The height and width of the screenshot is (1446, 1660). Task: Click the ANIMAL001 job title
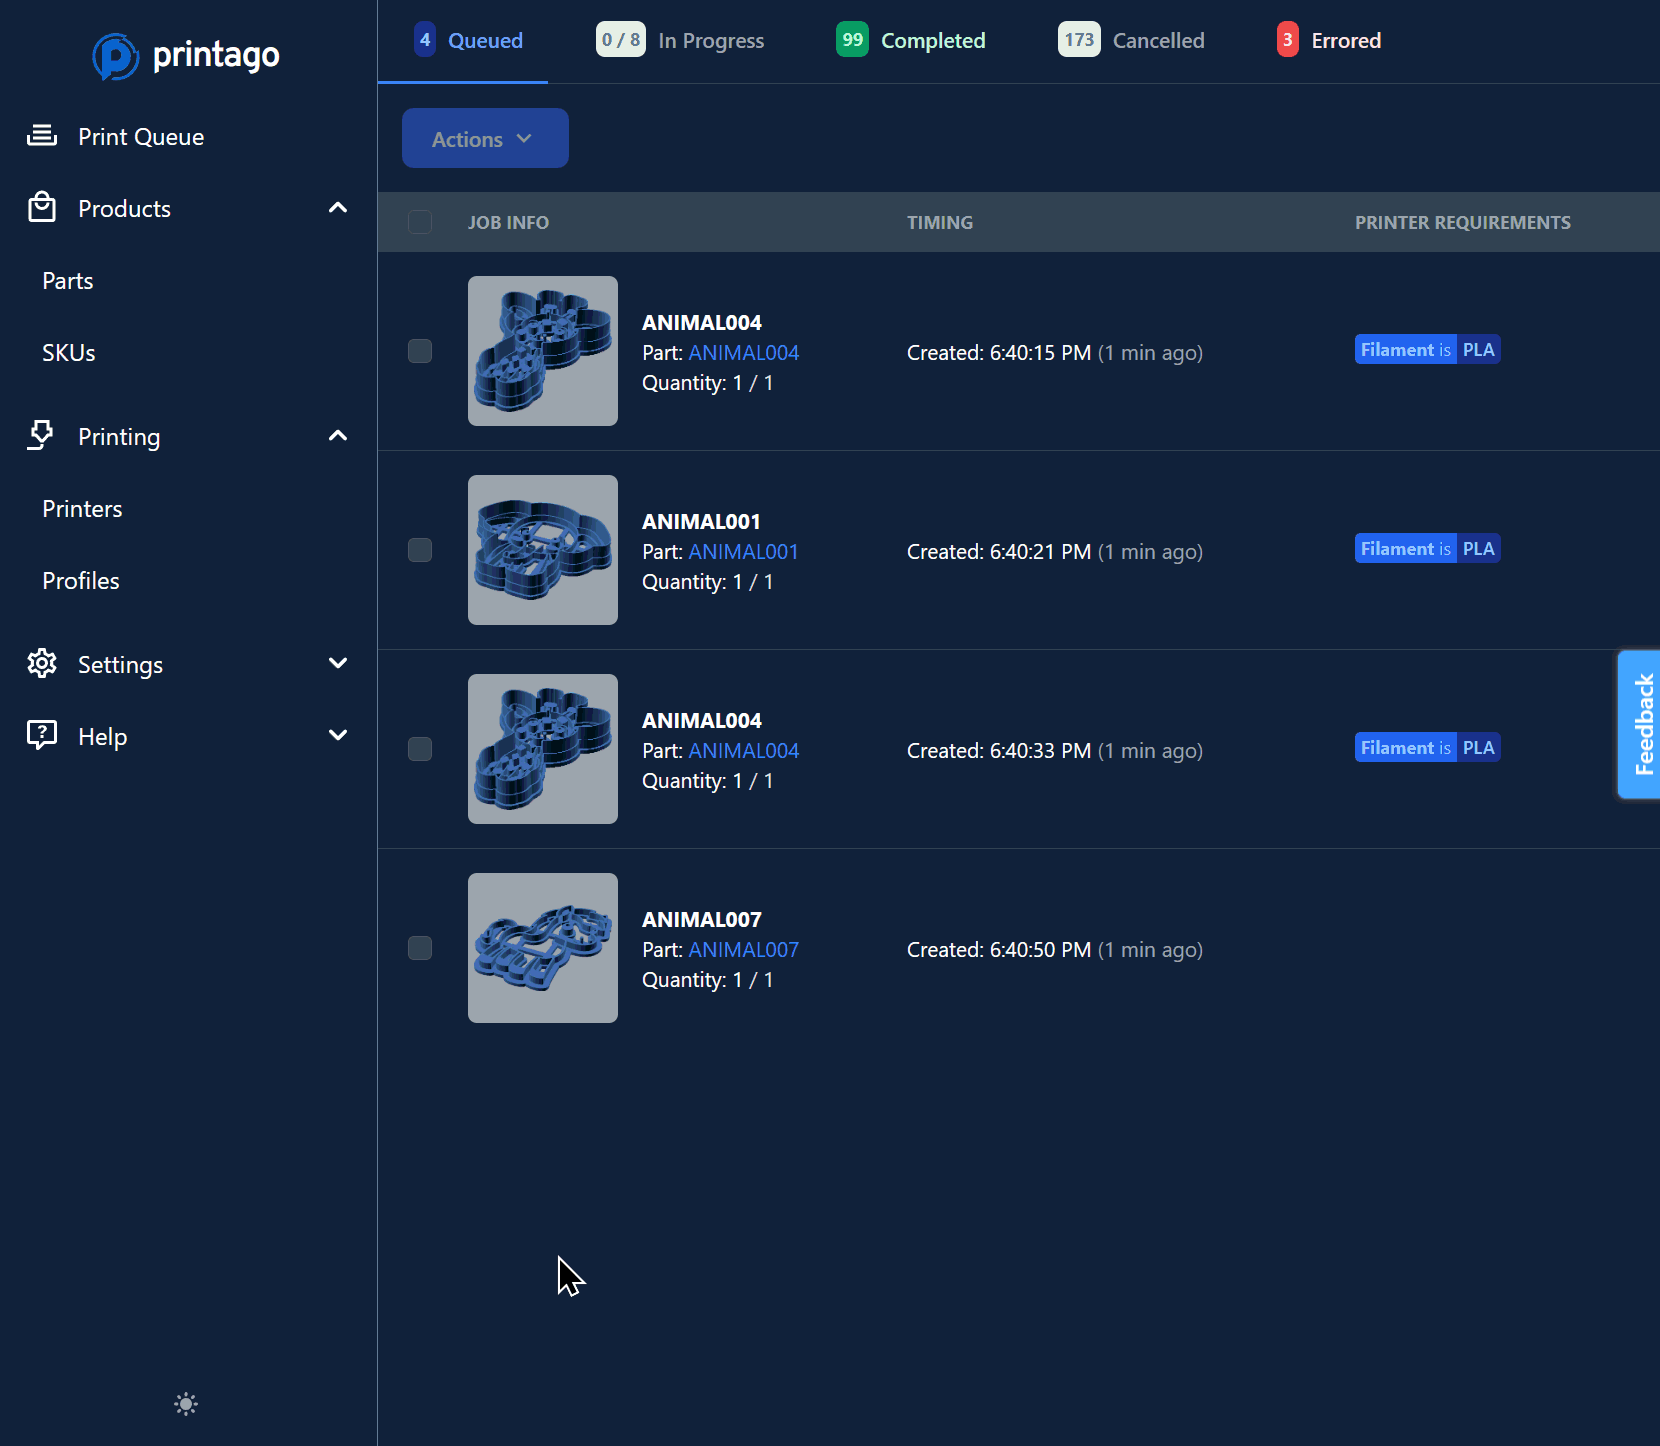coord(701,521)
